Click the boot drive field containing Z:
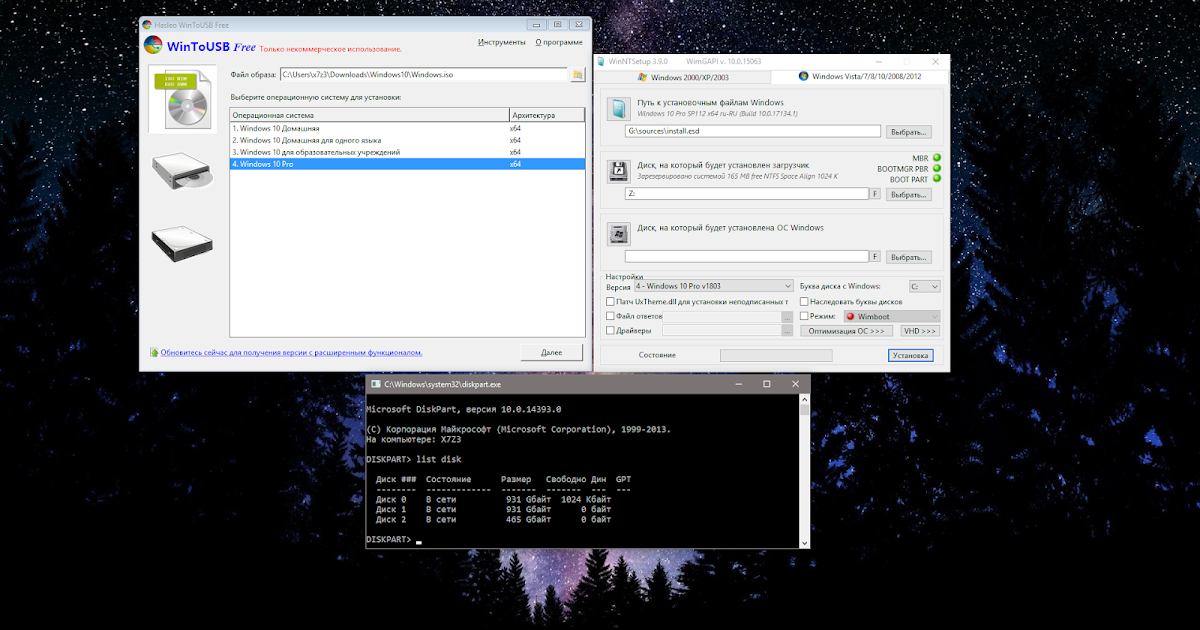Viewport: 1200px width, 630px height. (746, 194)
